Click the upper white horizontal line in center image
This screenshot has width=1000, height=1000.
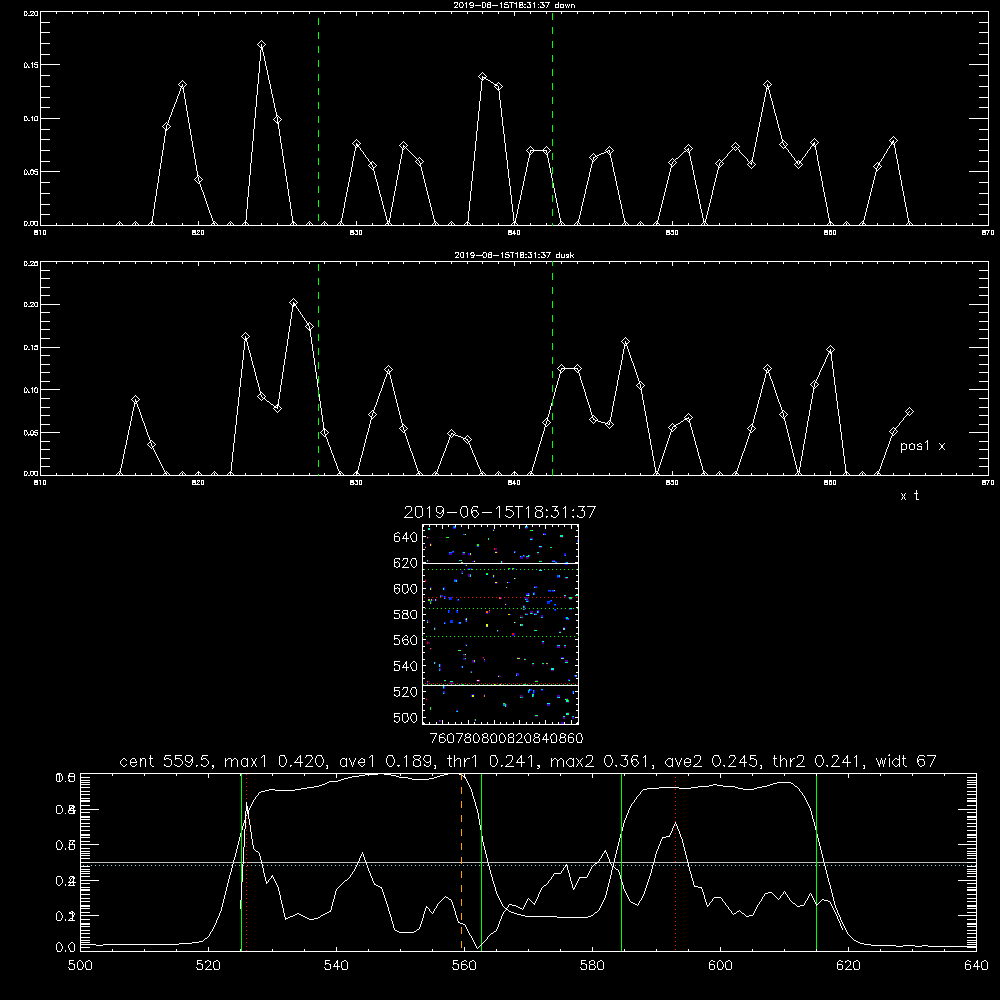[501, 563]
